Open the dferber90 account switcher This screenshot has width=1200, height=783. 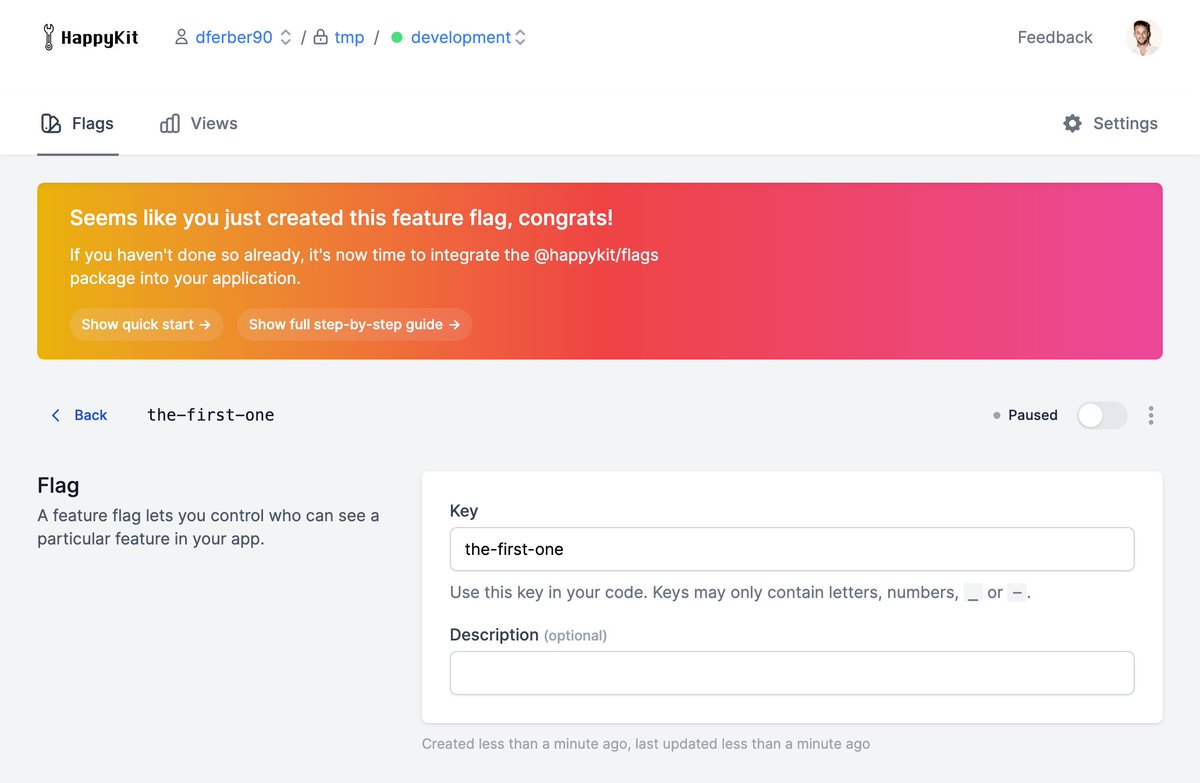pyautogui.click(x=233, y=38)
